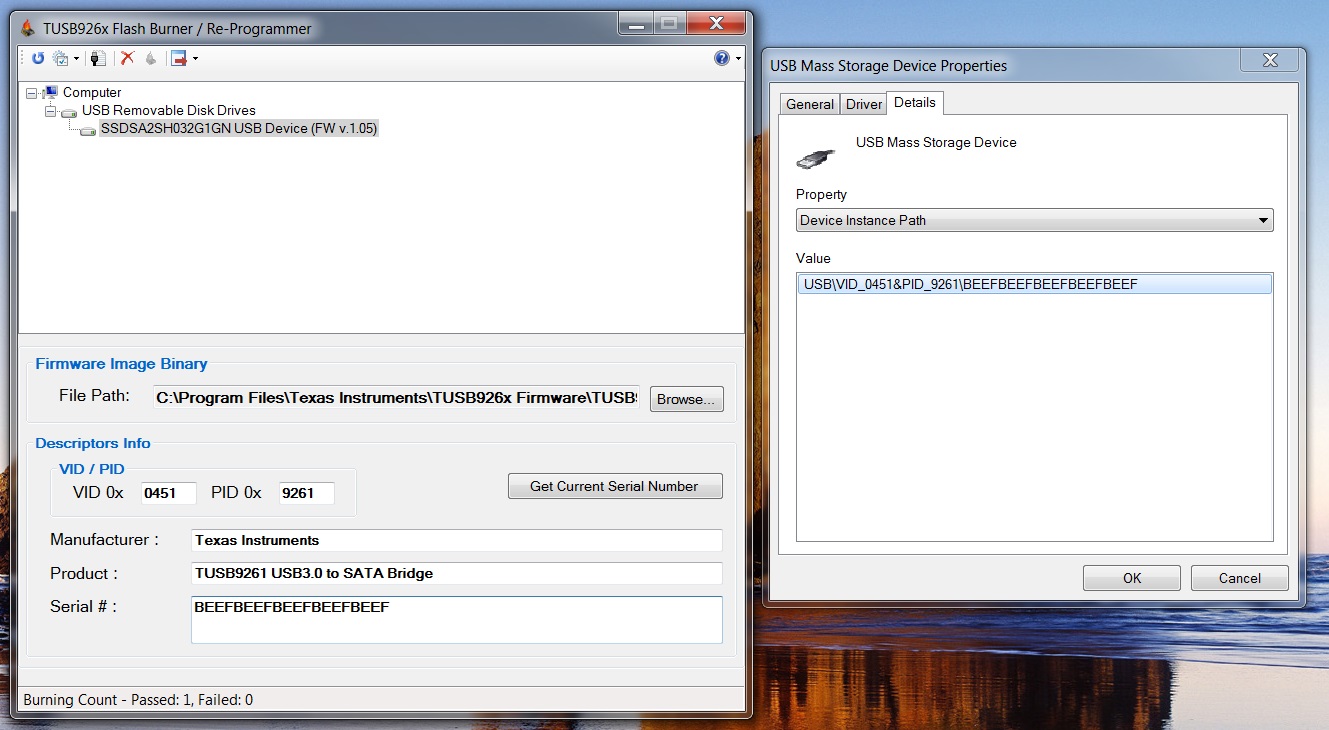Open the dropdown arrow beside the help icon
The width and height of the screenshot is (1329, 730).
coord(738,59)
